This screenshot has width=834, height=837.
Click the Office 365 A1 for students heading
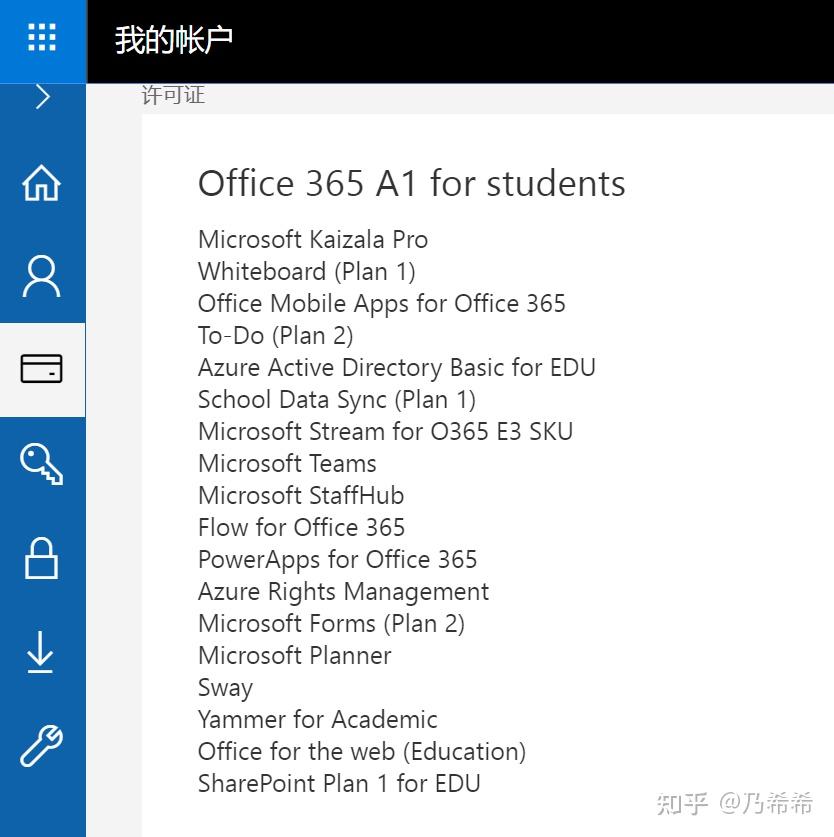[412, 183]
